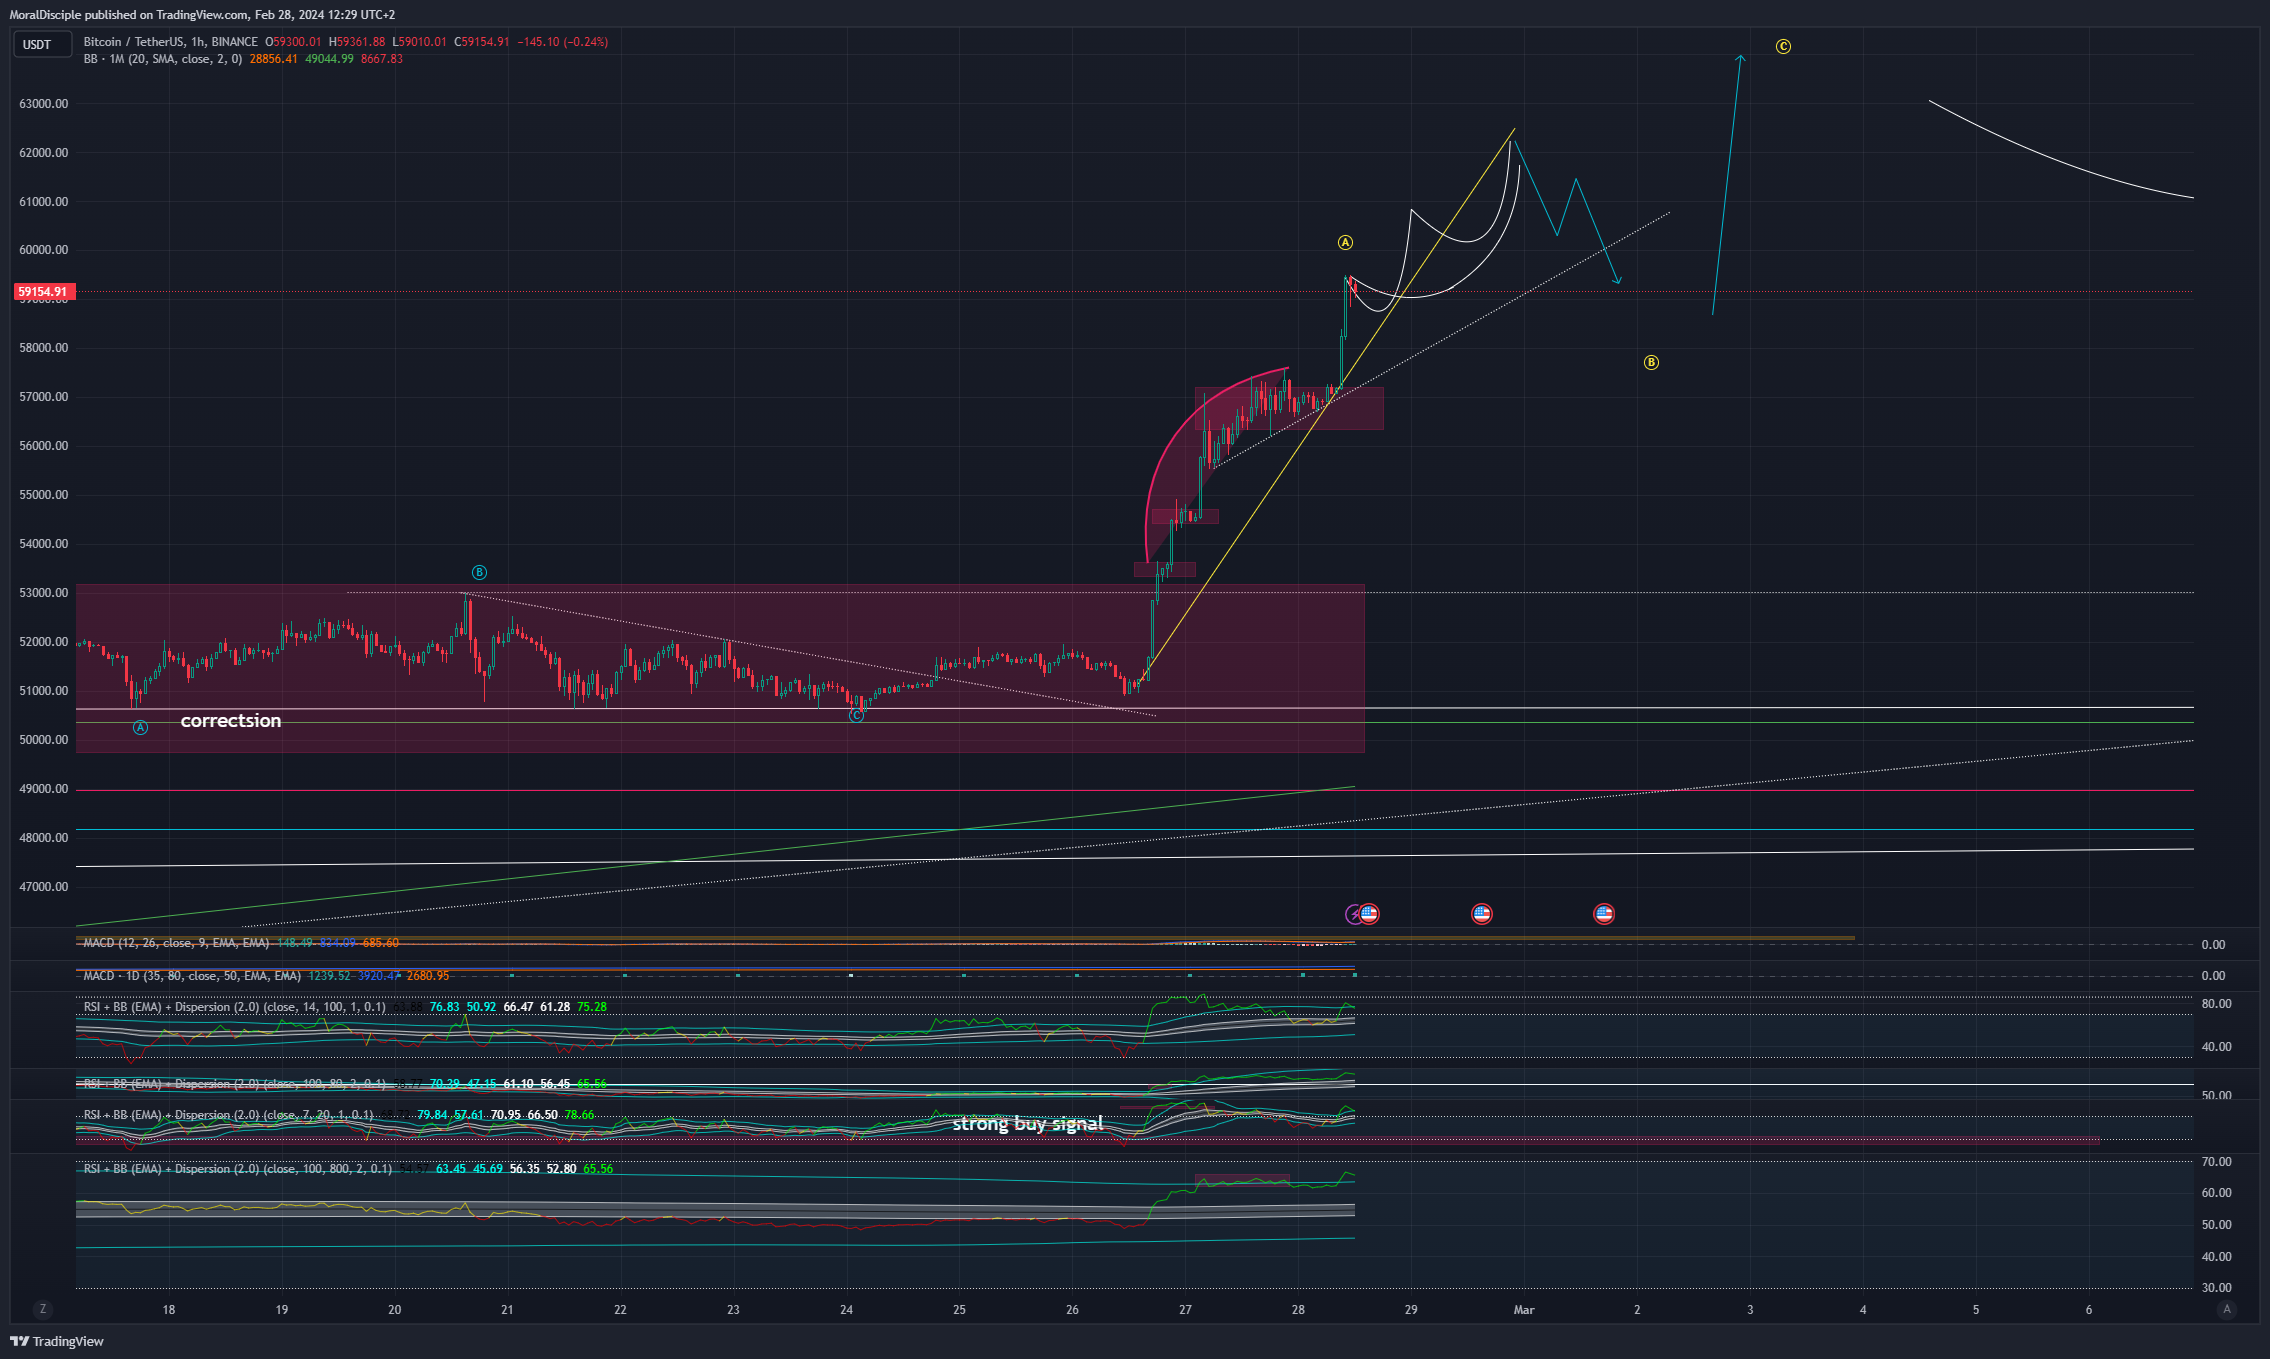The image size is (2270, 1359).
Task: Select the yellow wave label C at the top
Action: coord(1783,47)
